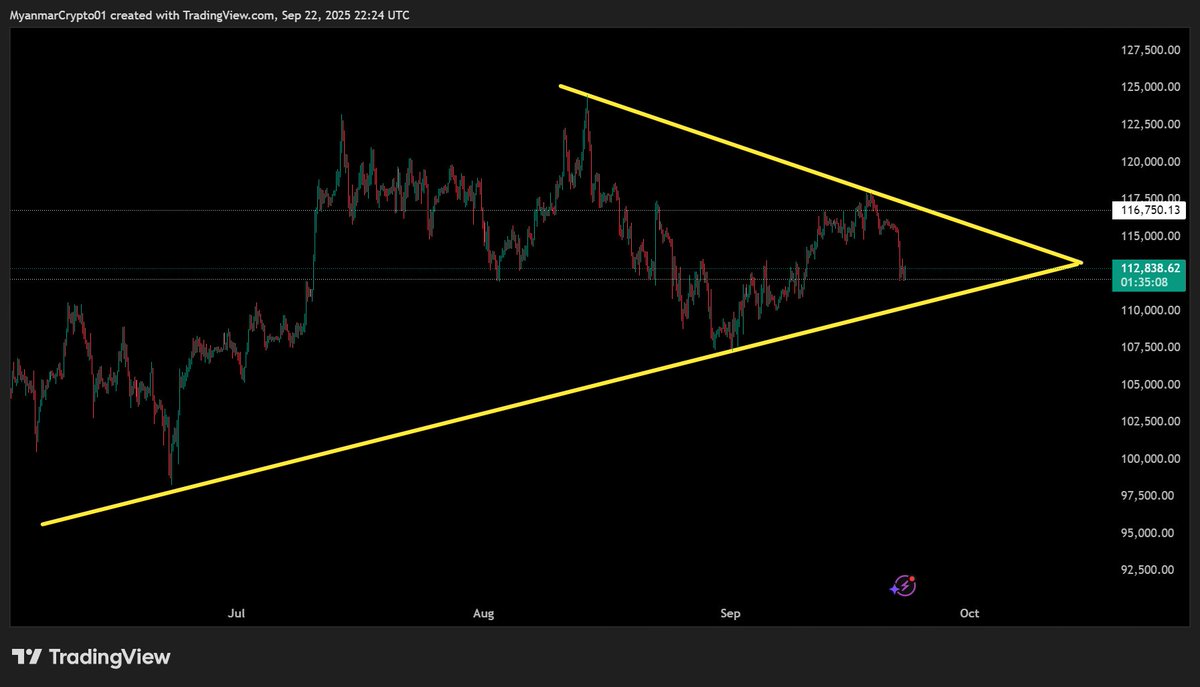Click the Oct label on time axis
1200x687 pixels.
coord(969,612)
